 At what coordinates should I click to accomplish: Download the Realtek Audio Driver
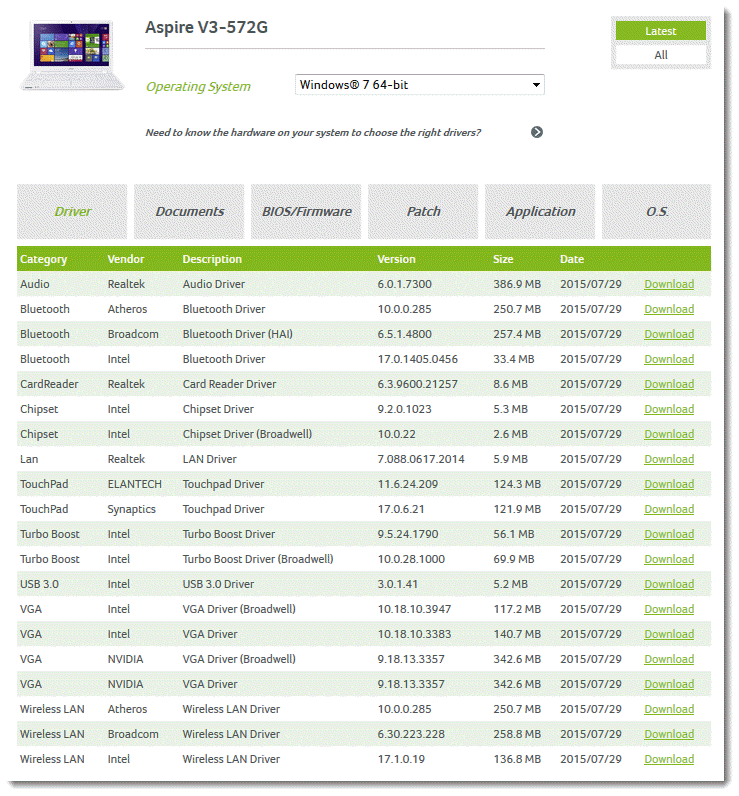(669, 284)
